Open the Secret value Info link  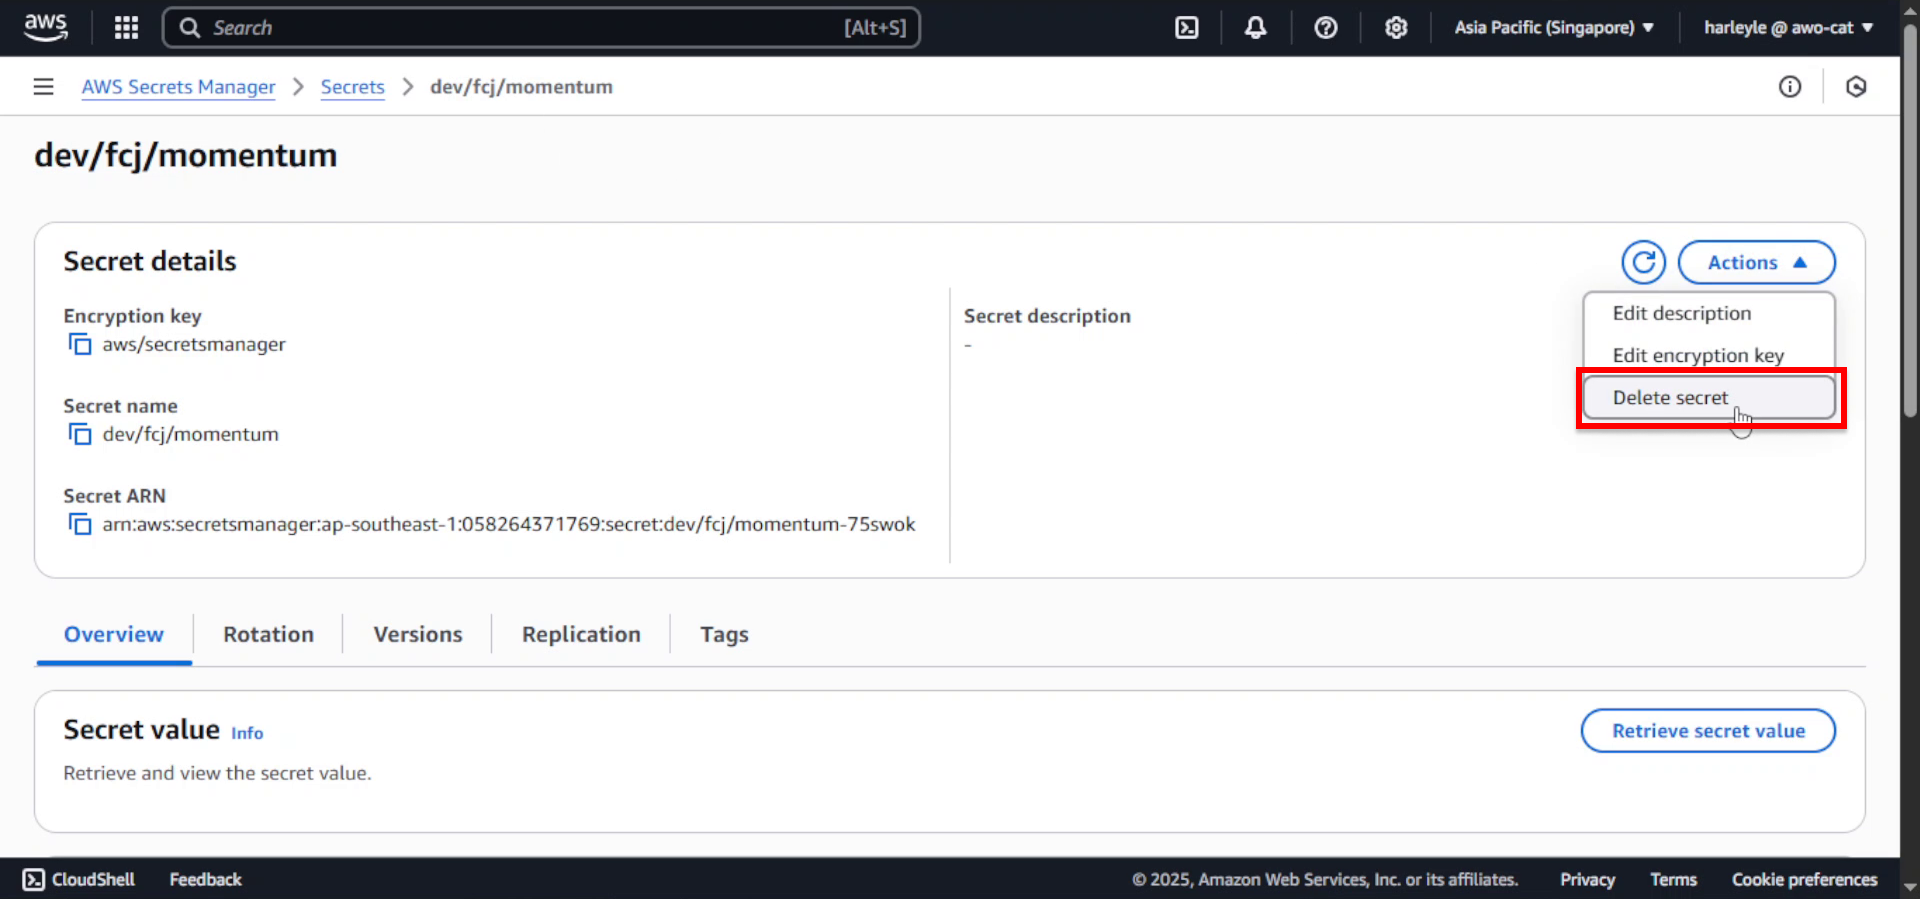[x=247, y=733]
